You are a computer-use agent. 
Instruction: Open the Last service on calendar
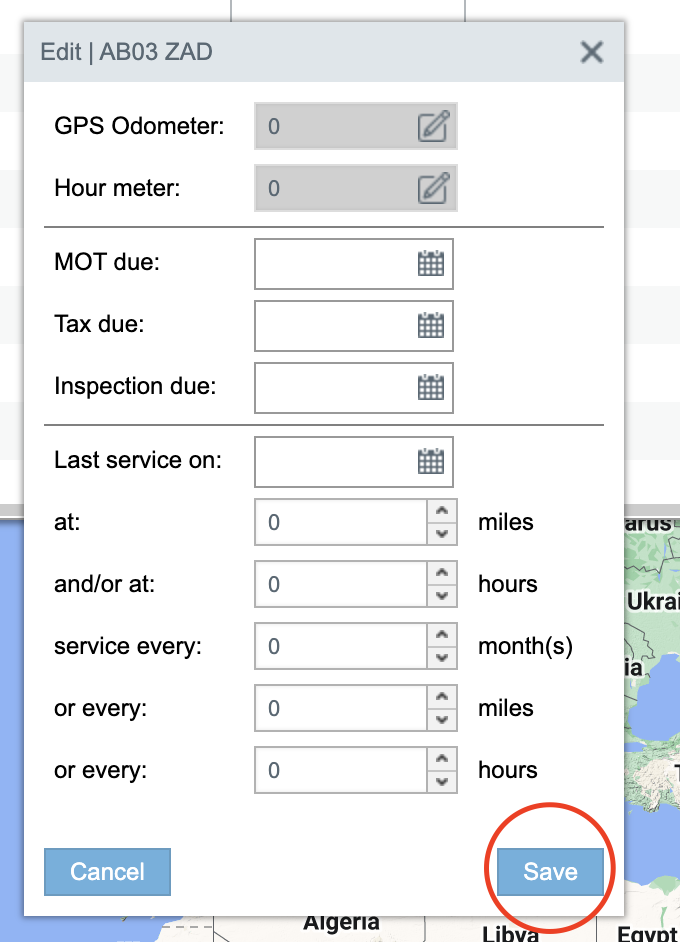430,461
